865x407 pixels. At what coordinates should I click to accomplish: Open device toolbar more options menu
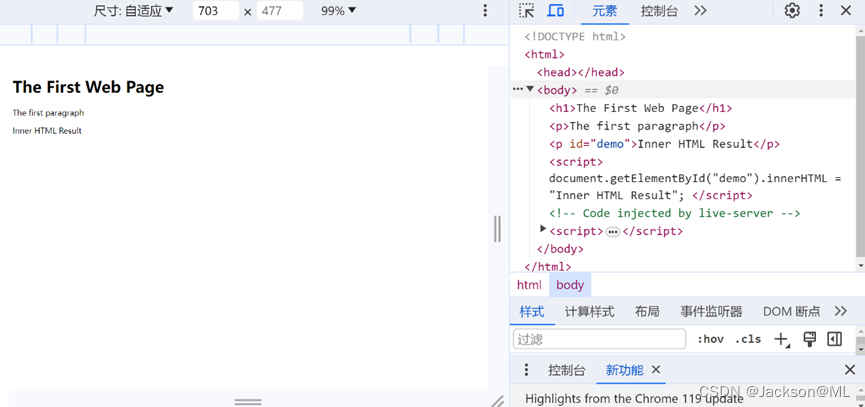pos(485,10)
